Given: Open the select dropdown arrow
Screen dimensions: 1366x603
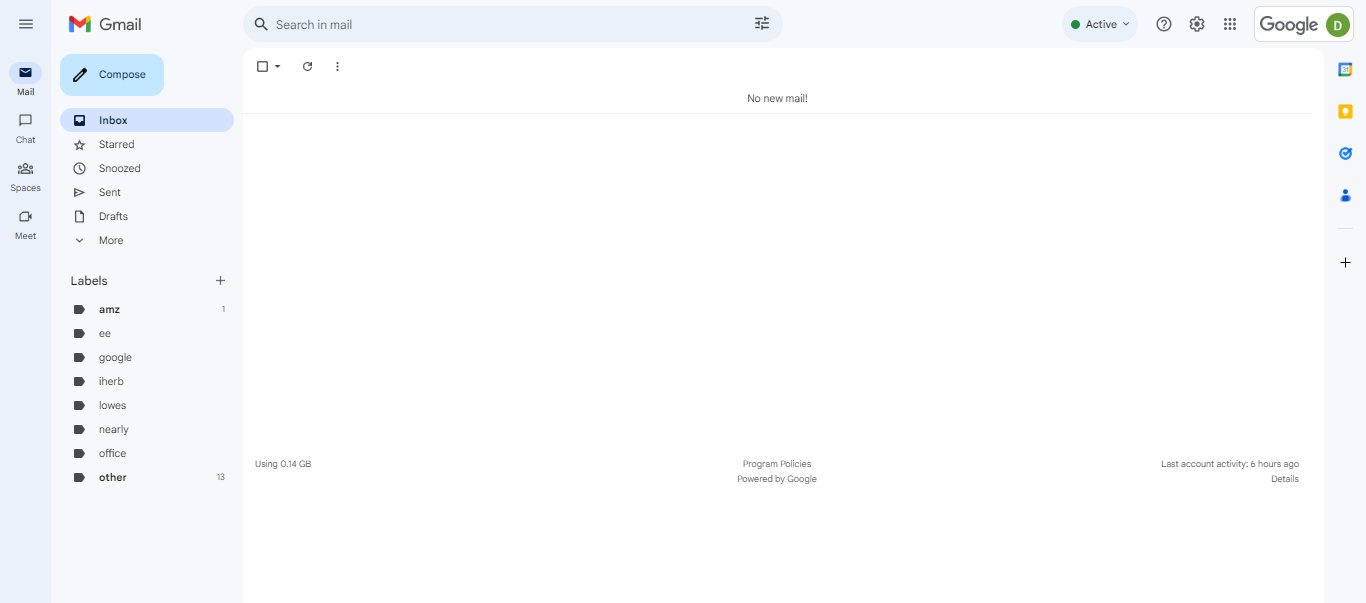Looking at the screenshot, I should click(278, 67).
